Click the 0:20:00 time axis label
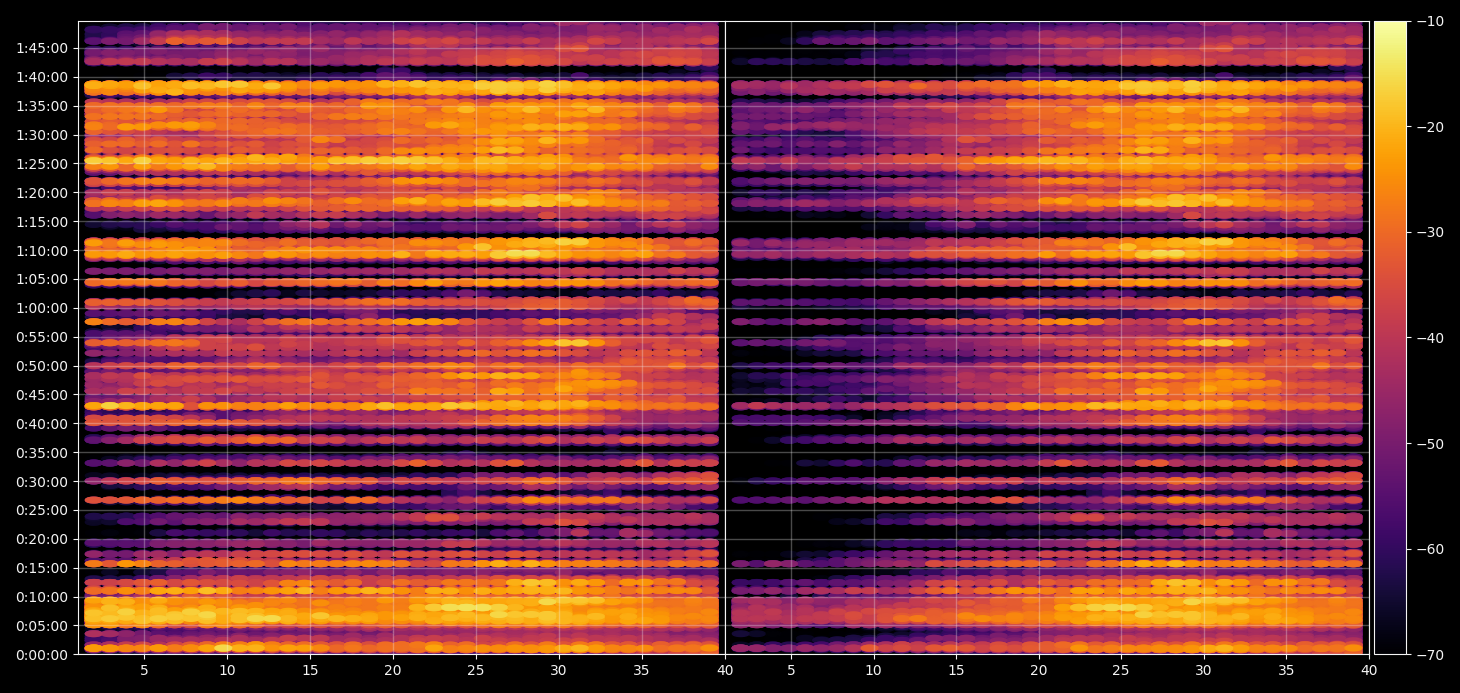This screenshot has height=693, width=1460. (x=42, y=539)
